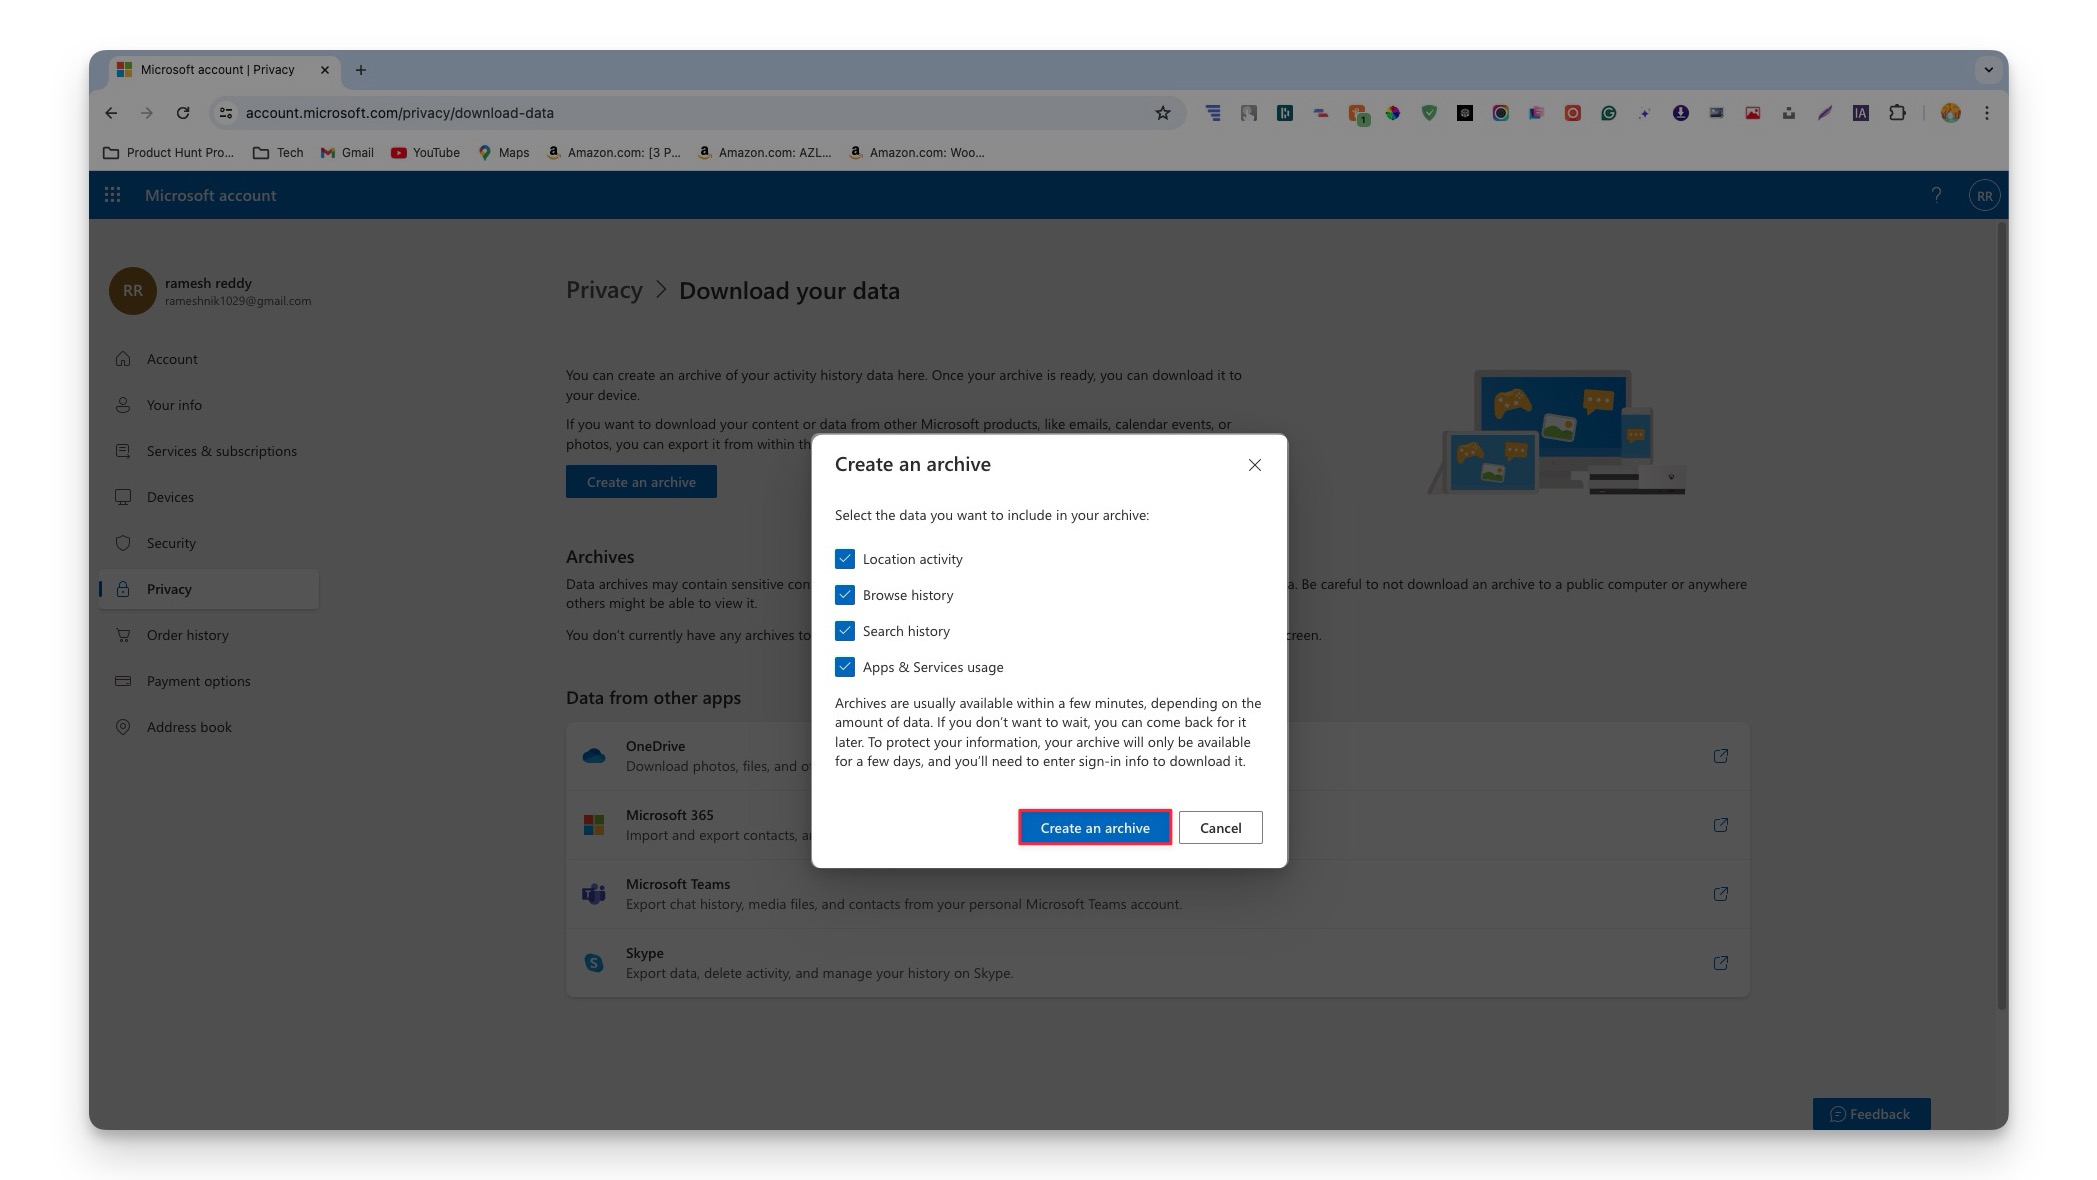This screenshot has width=2097, height=1180.
Task: Open the help question mark icon
Action: click(x=1936, y=195)
